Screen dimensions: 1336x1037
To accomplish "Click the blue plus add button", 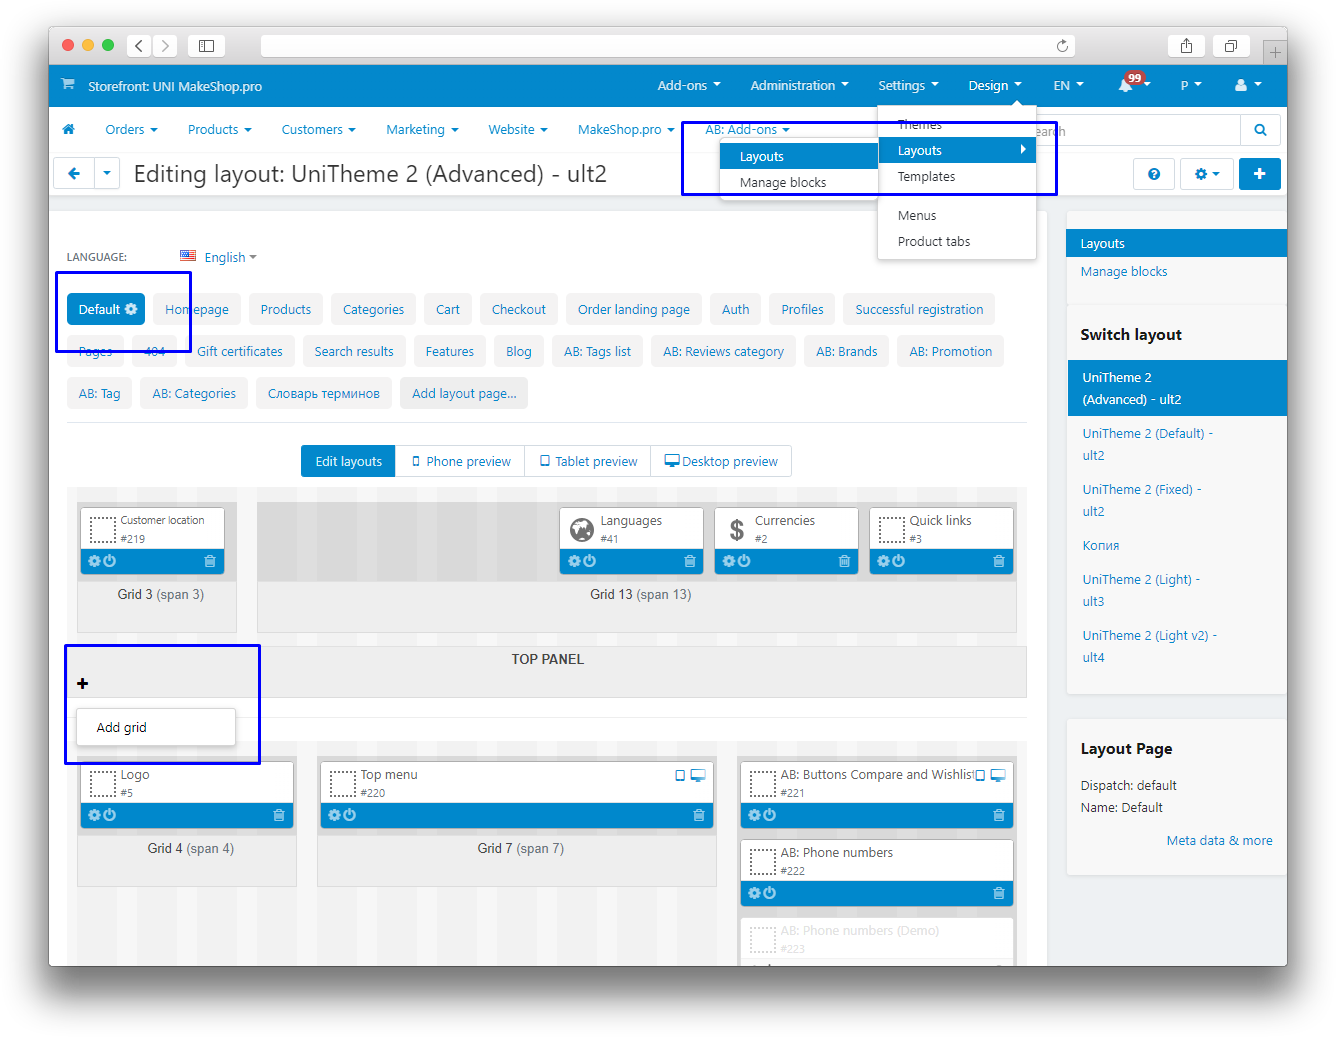I will click(x=1260, y=174).
